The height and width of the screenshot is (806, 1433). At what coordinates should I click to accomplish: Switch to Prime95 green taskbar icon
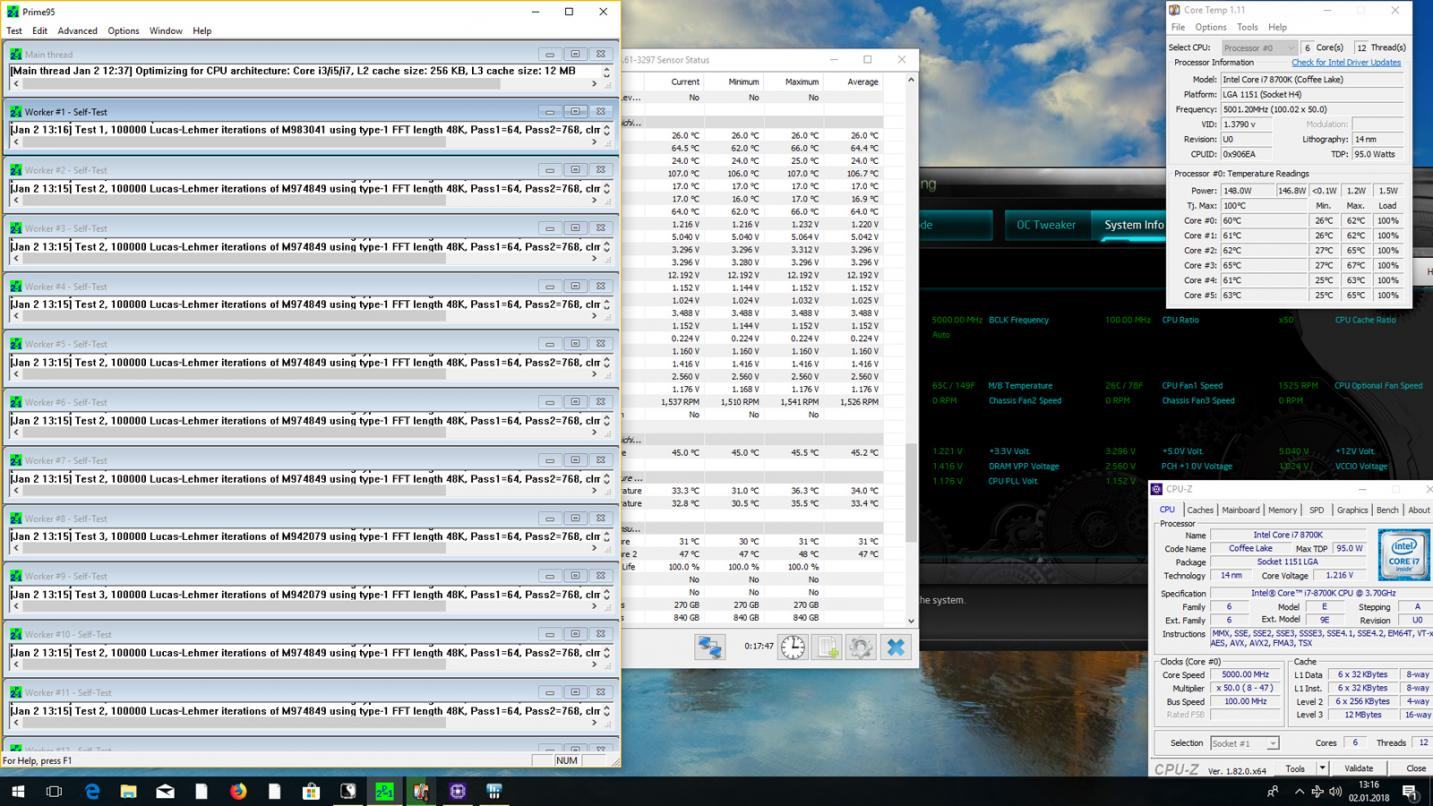click(x=384, y=791)
